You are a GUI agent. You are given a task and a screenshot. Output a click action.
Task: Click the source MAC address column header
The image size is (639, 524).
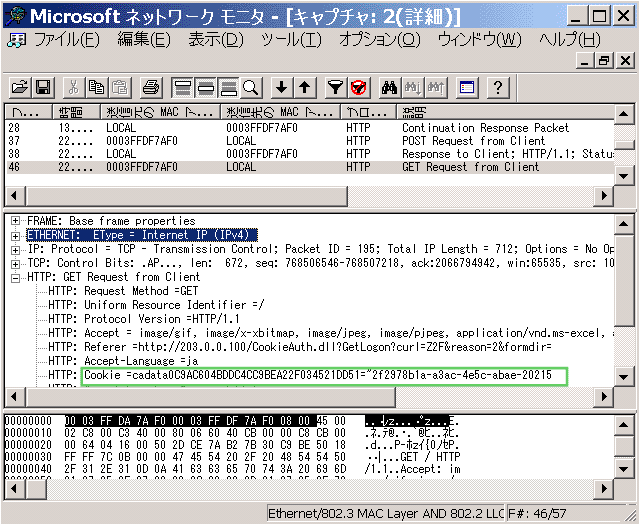coord(160,112)
